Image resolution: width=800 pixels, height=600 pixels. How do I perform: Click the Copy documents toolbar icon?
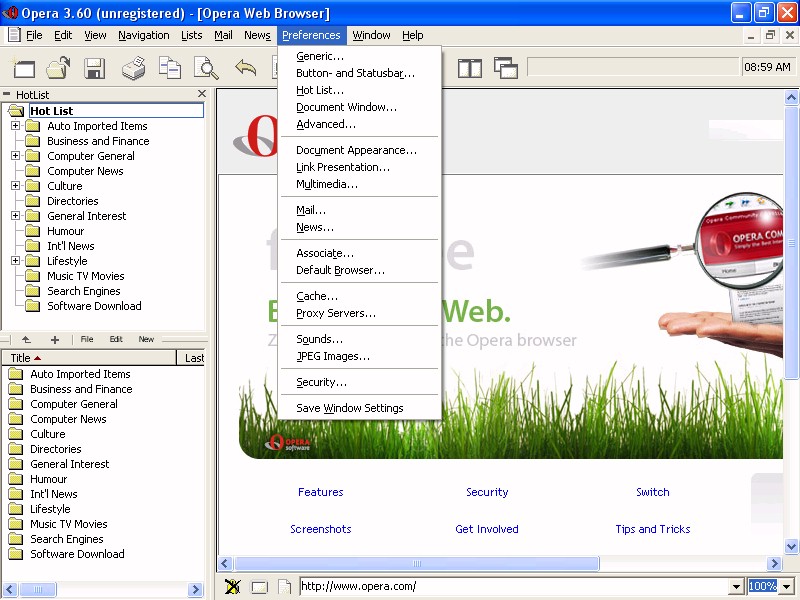[x=170, y=68]
